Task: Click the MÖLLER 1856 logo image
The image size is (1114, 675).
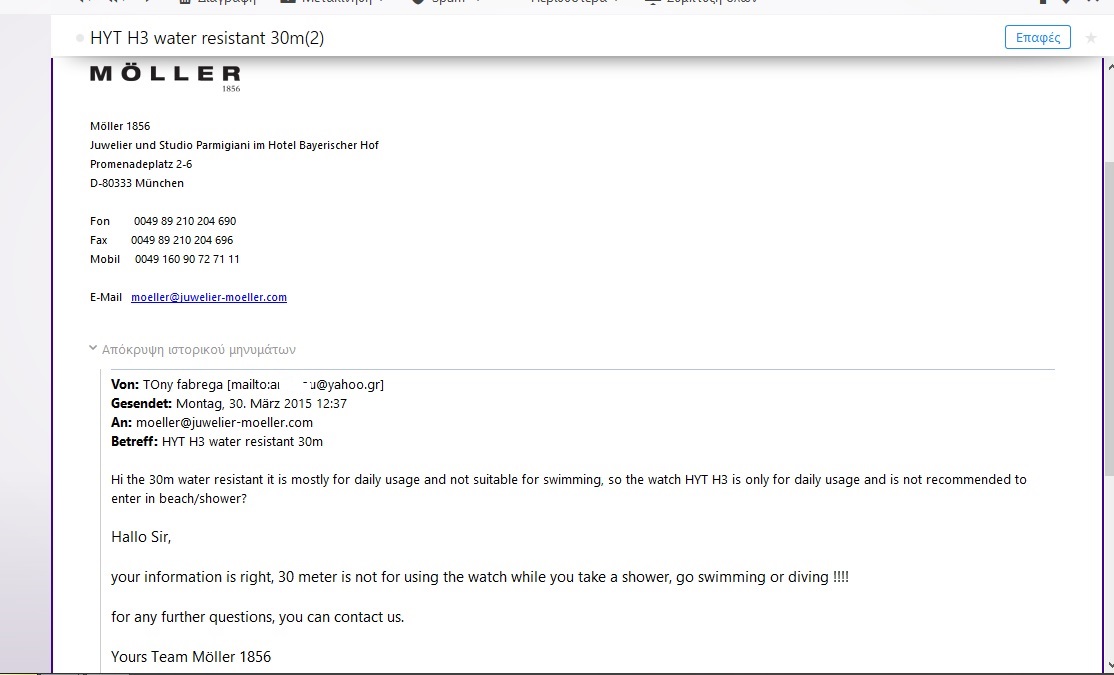Action: point(166,78)
